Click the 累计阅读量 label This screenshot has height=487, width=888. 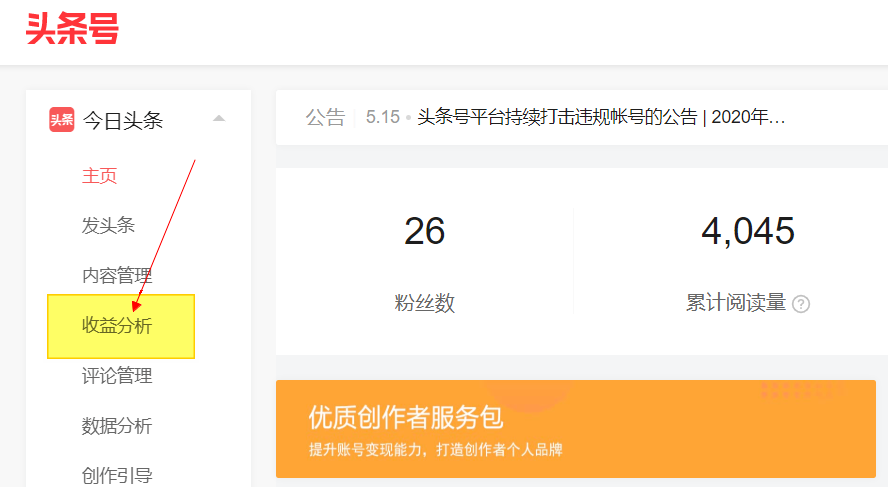point(735,304)
